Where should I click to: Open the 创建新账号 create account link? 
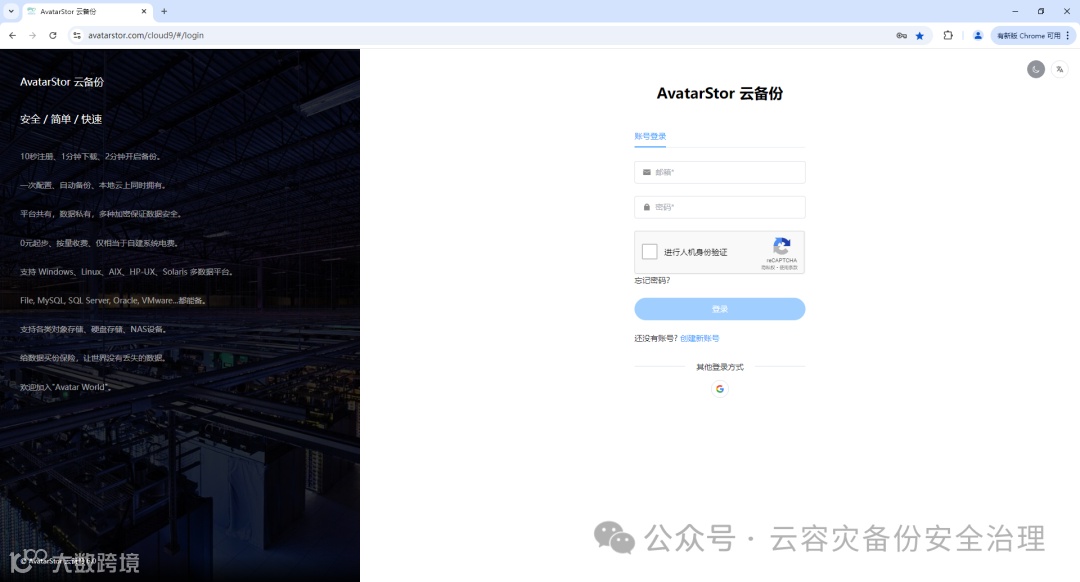699,338
